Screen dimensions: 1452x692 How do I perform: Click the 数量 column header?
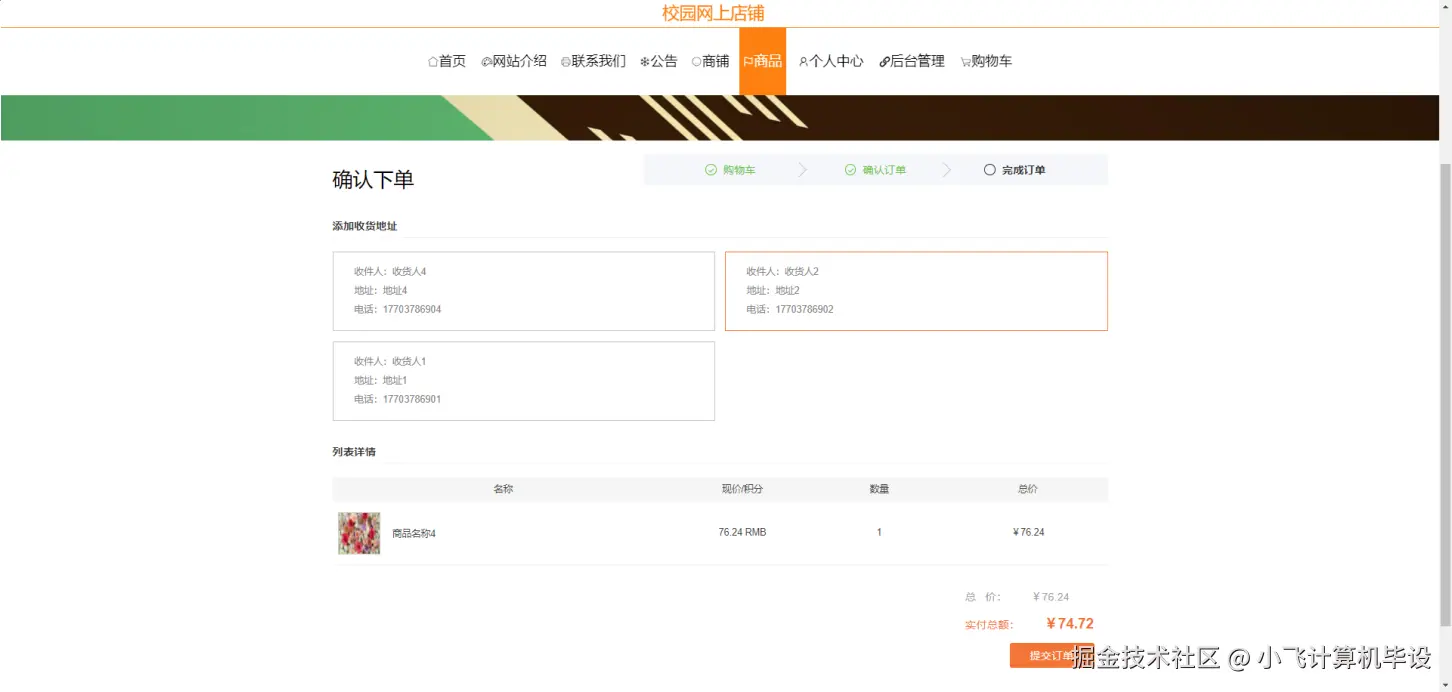coord(879,489)
